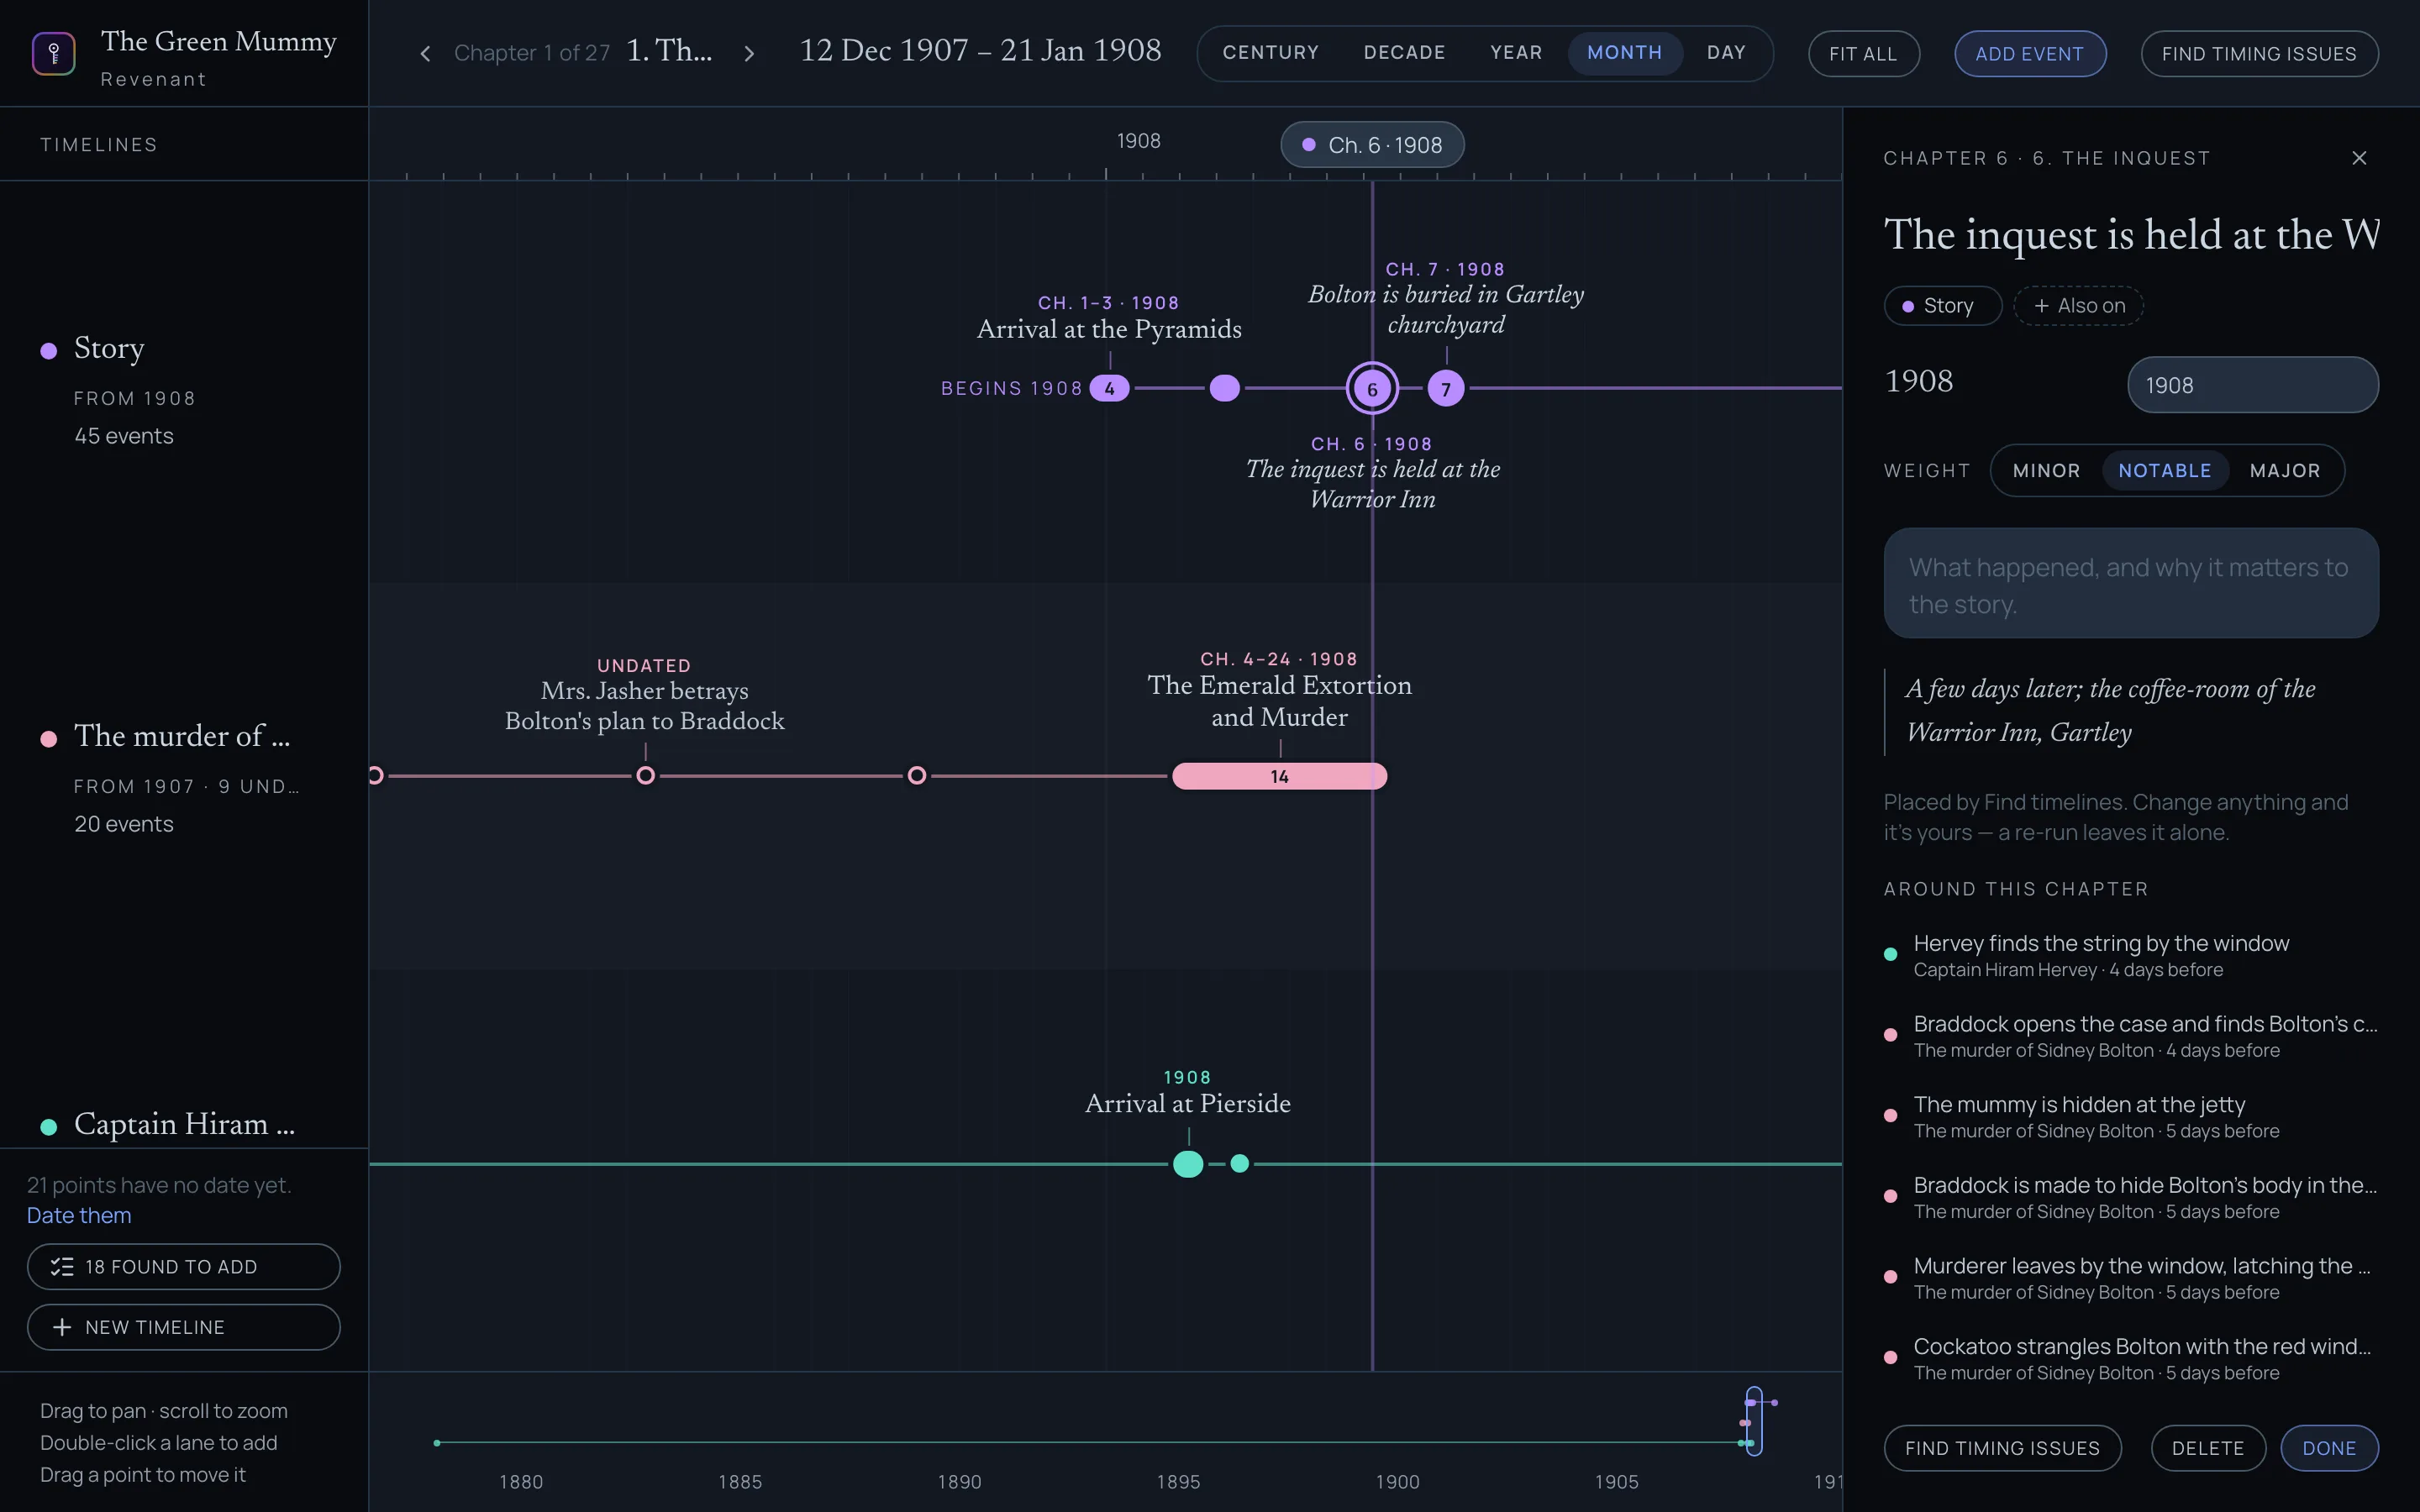
Task: Click the pink cluster bar labeled 14
Action: click(x=1279, y=776)
